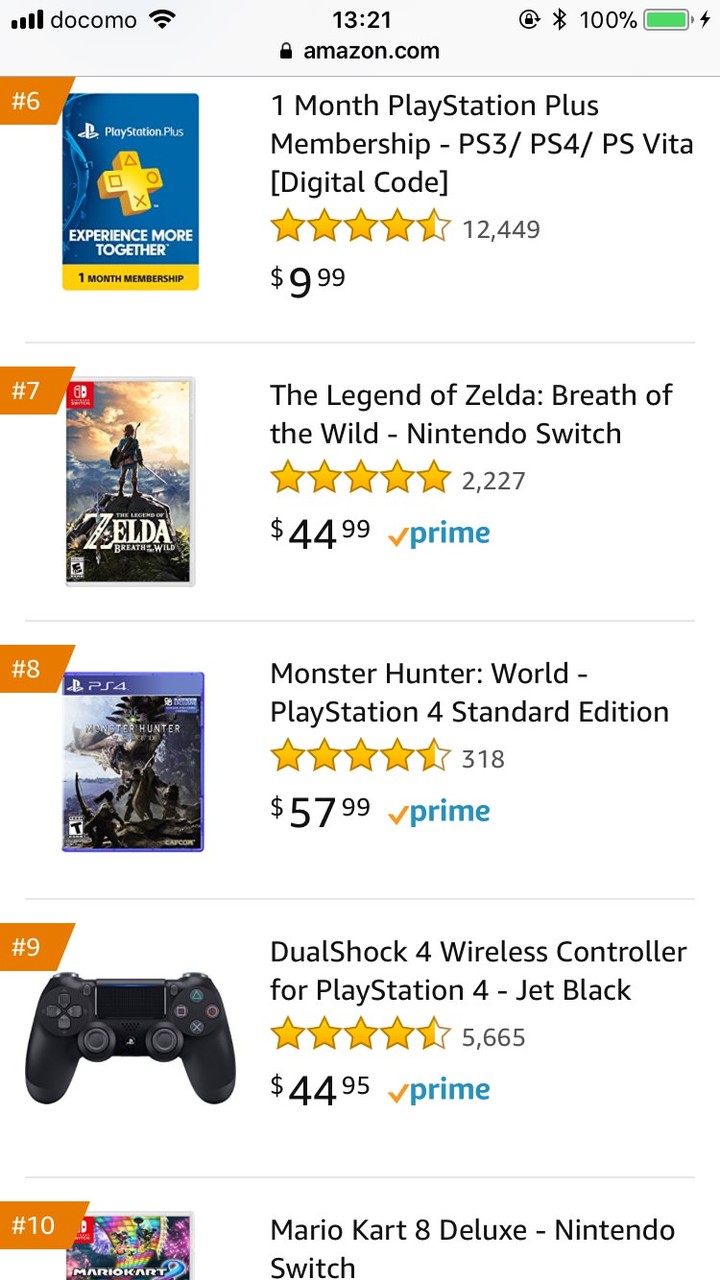Open Monster Hunter: World Standard Edition title
Screen dimensions: 720x1280
pyautogui.click(x=468, y=692)
